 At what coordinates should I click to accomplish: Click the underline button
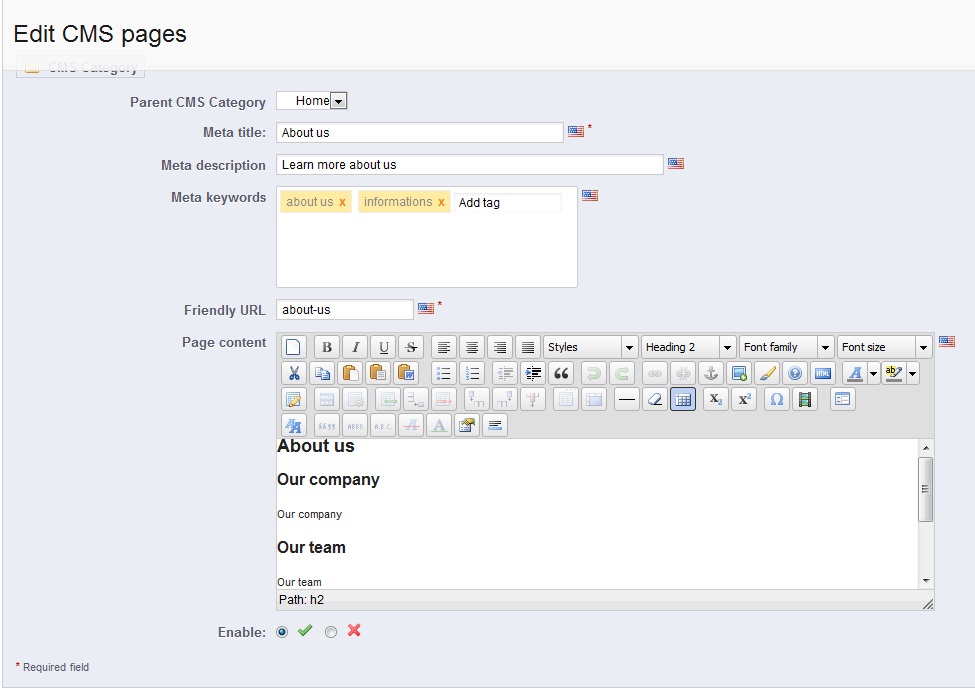click(x=382, y=347)
